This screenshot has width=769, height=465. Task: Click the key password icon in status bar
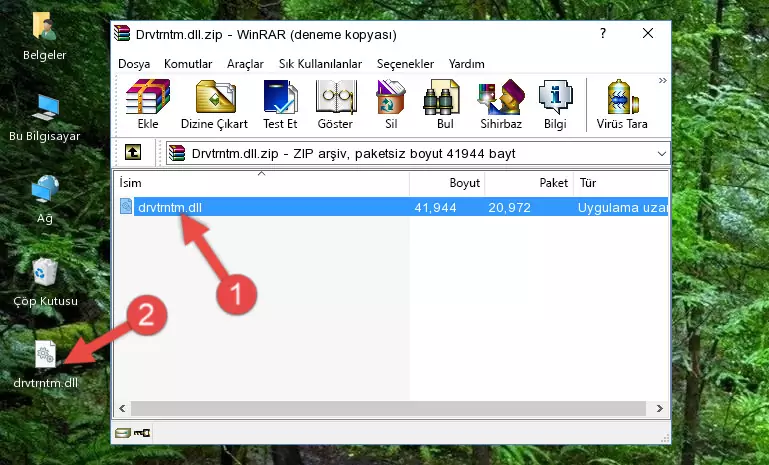pyautogui.click(x=142, y=433)
